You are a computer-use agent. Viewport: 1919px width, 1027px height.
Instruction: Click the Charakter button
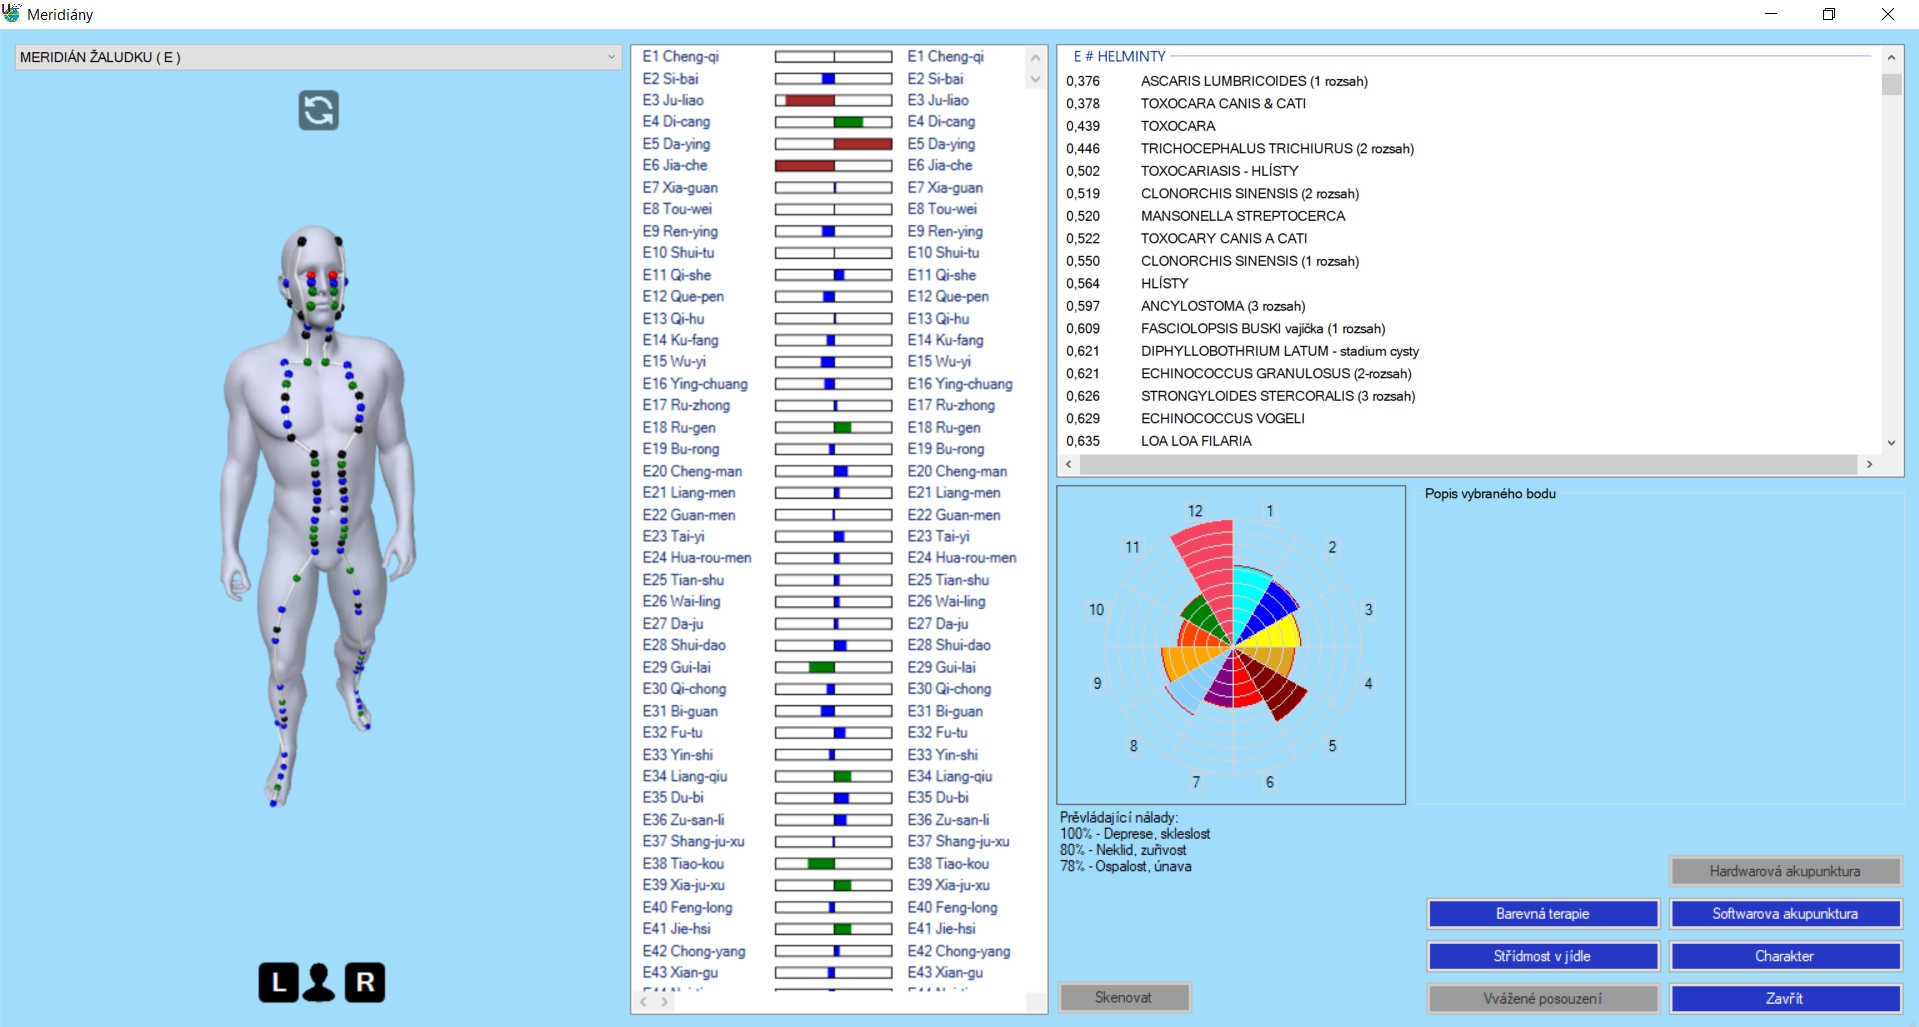point(1785,956)
